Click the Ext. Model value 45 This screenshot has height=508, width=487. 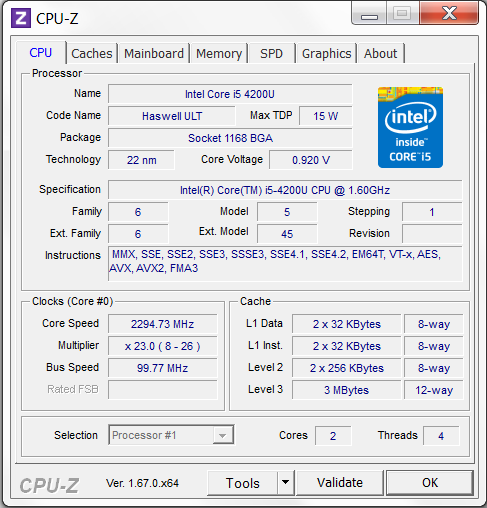(x=287, y=234)
